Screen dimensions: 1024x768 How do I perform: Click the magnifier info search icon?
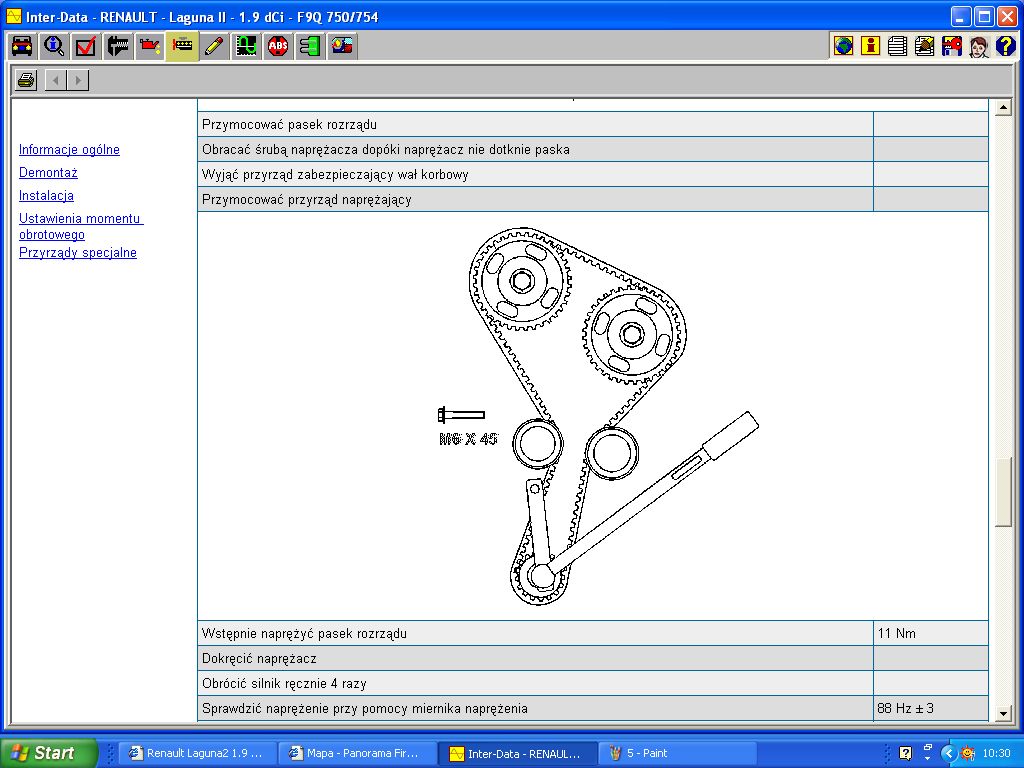point(54,46)
